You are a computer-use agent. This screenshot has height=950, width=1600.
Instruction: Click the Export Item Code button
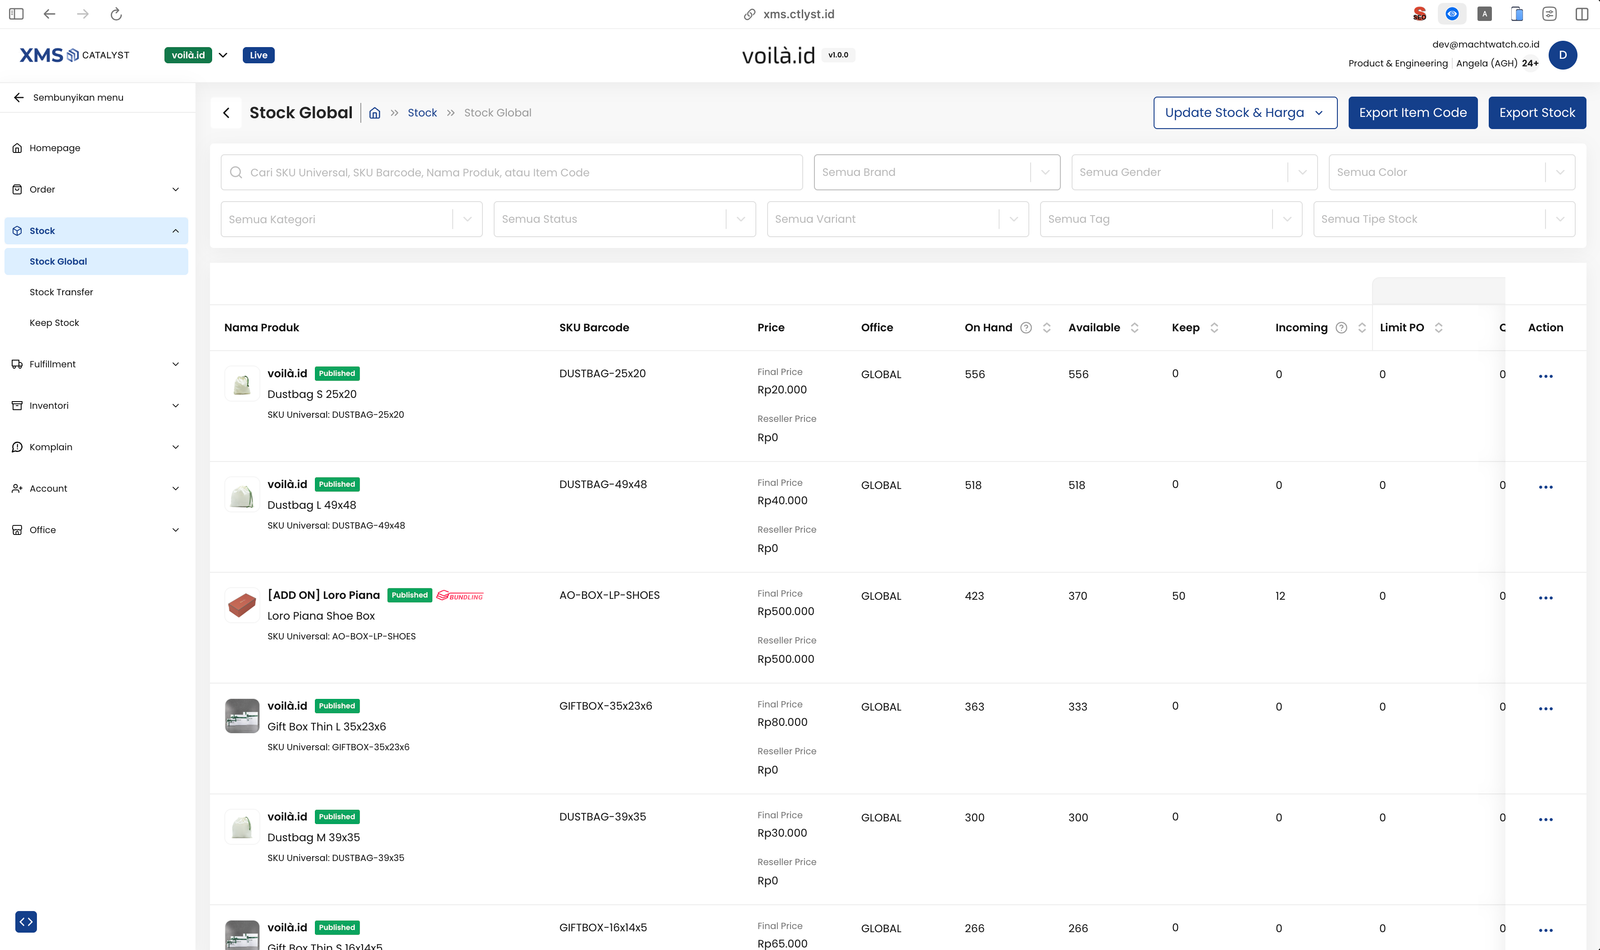coord(1413,113)
